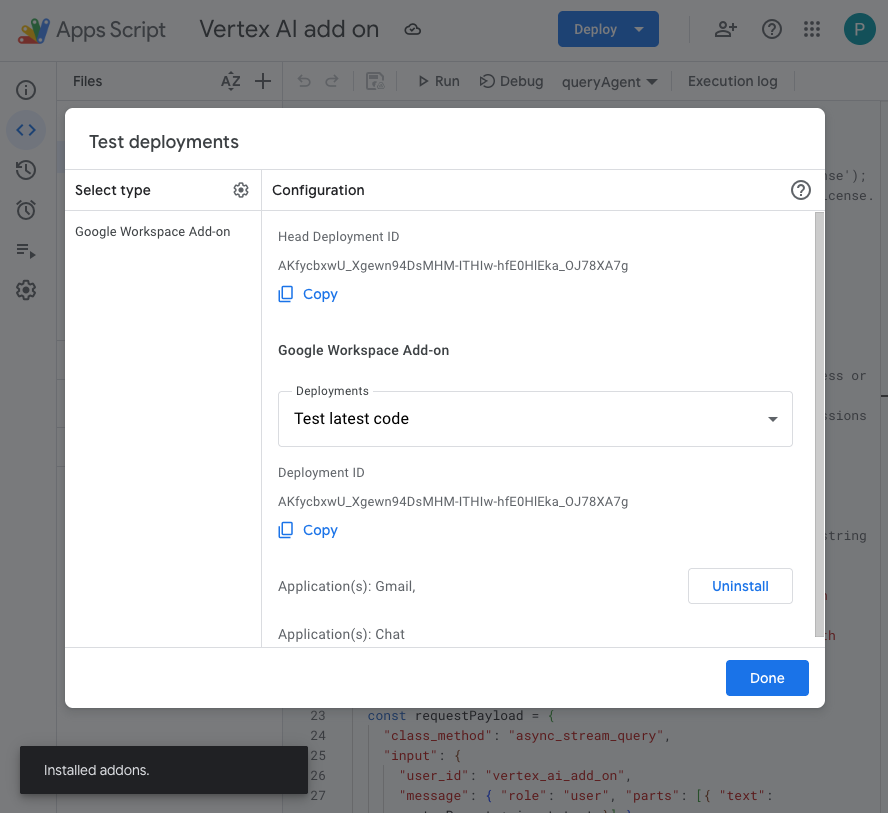Open the Execution log
The height and width of the screenshot is (813, 888).
[x=732, y=81]
